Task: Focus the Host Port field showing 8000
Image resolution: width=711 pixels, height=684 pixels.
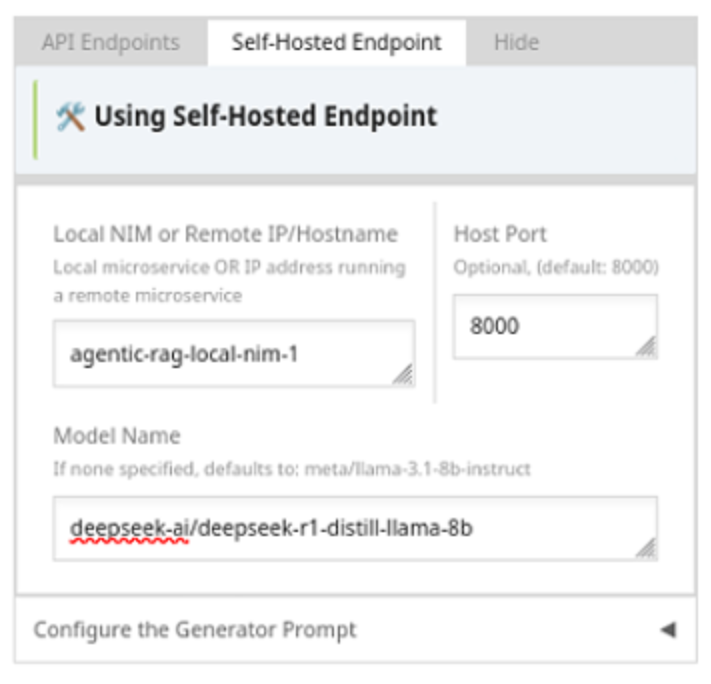Action: click(x=540, y=326)
